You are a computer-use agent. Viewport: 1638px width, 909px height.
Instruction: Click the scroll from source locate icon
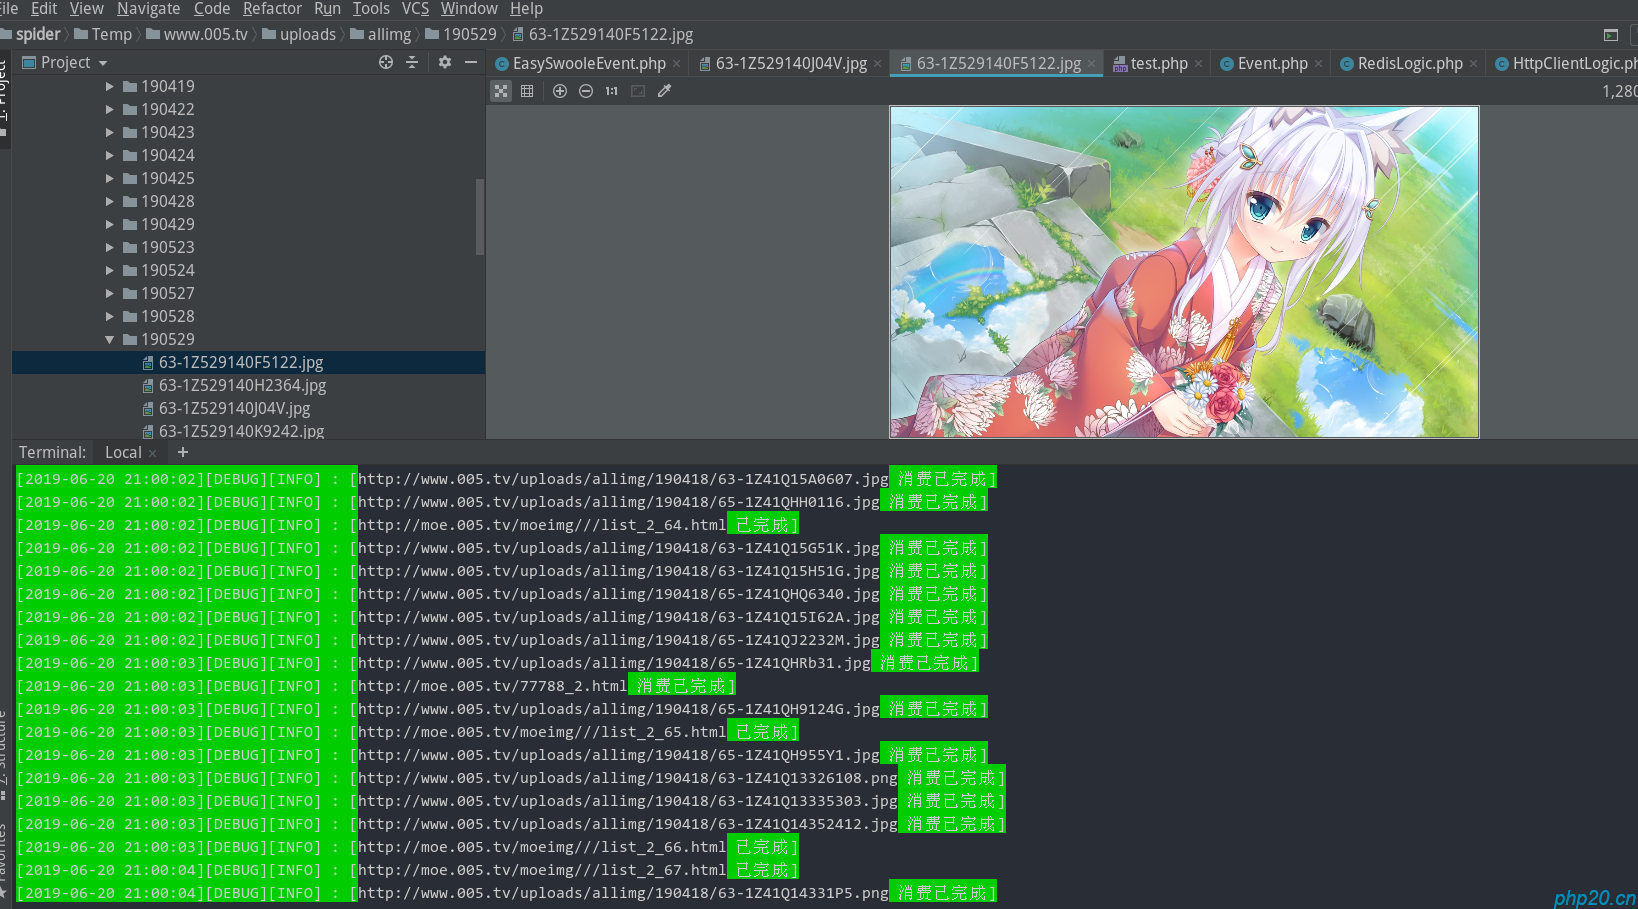pos(386,62)
